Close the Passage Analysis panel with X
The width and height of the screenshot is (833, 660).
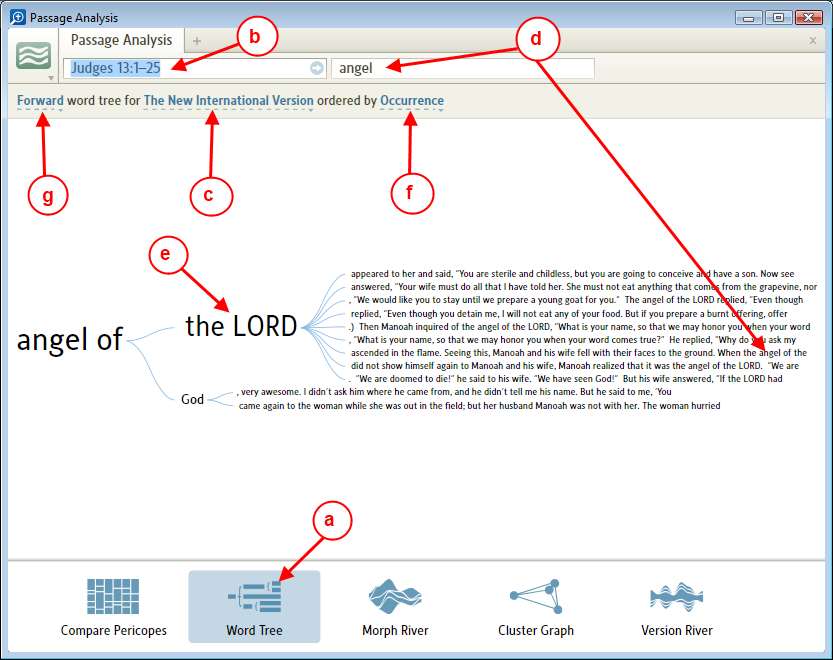[812, 40]
